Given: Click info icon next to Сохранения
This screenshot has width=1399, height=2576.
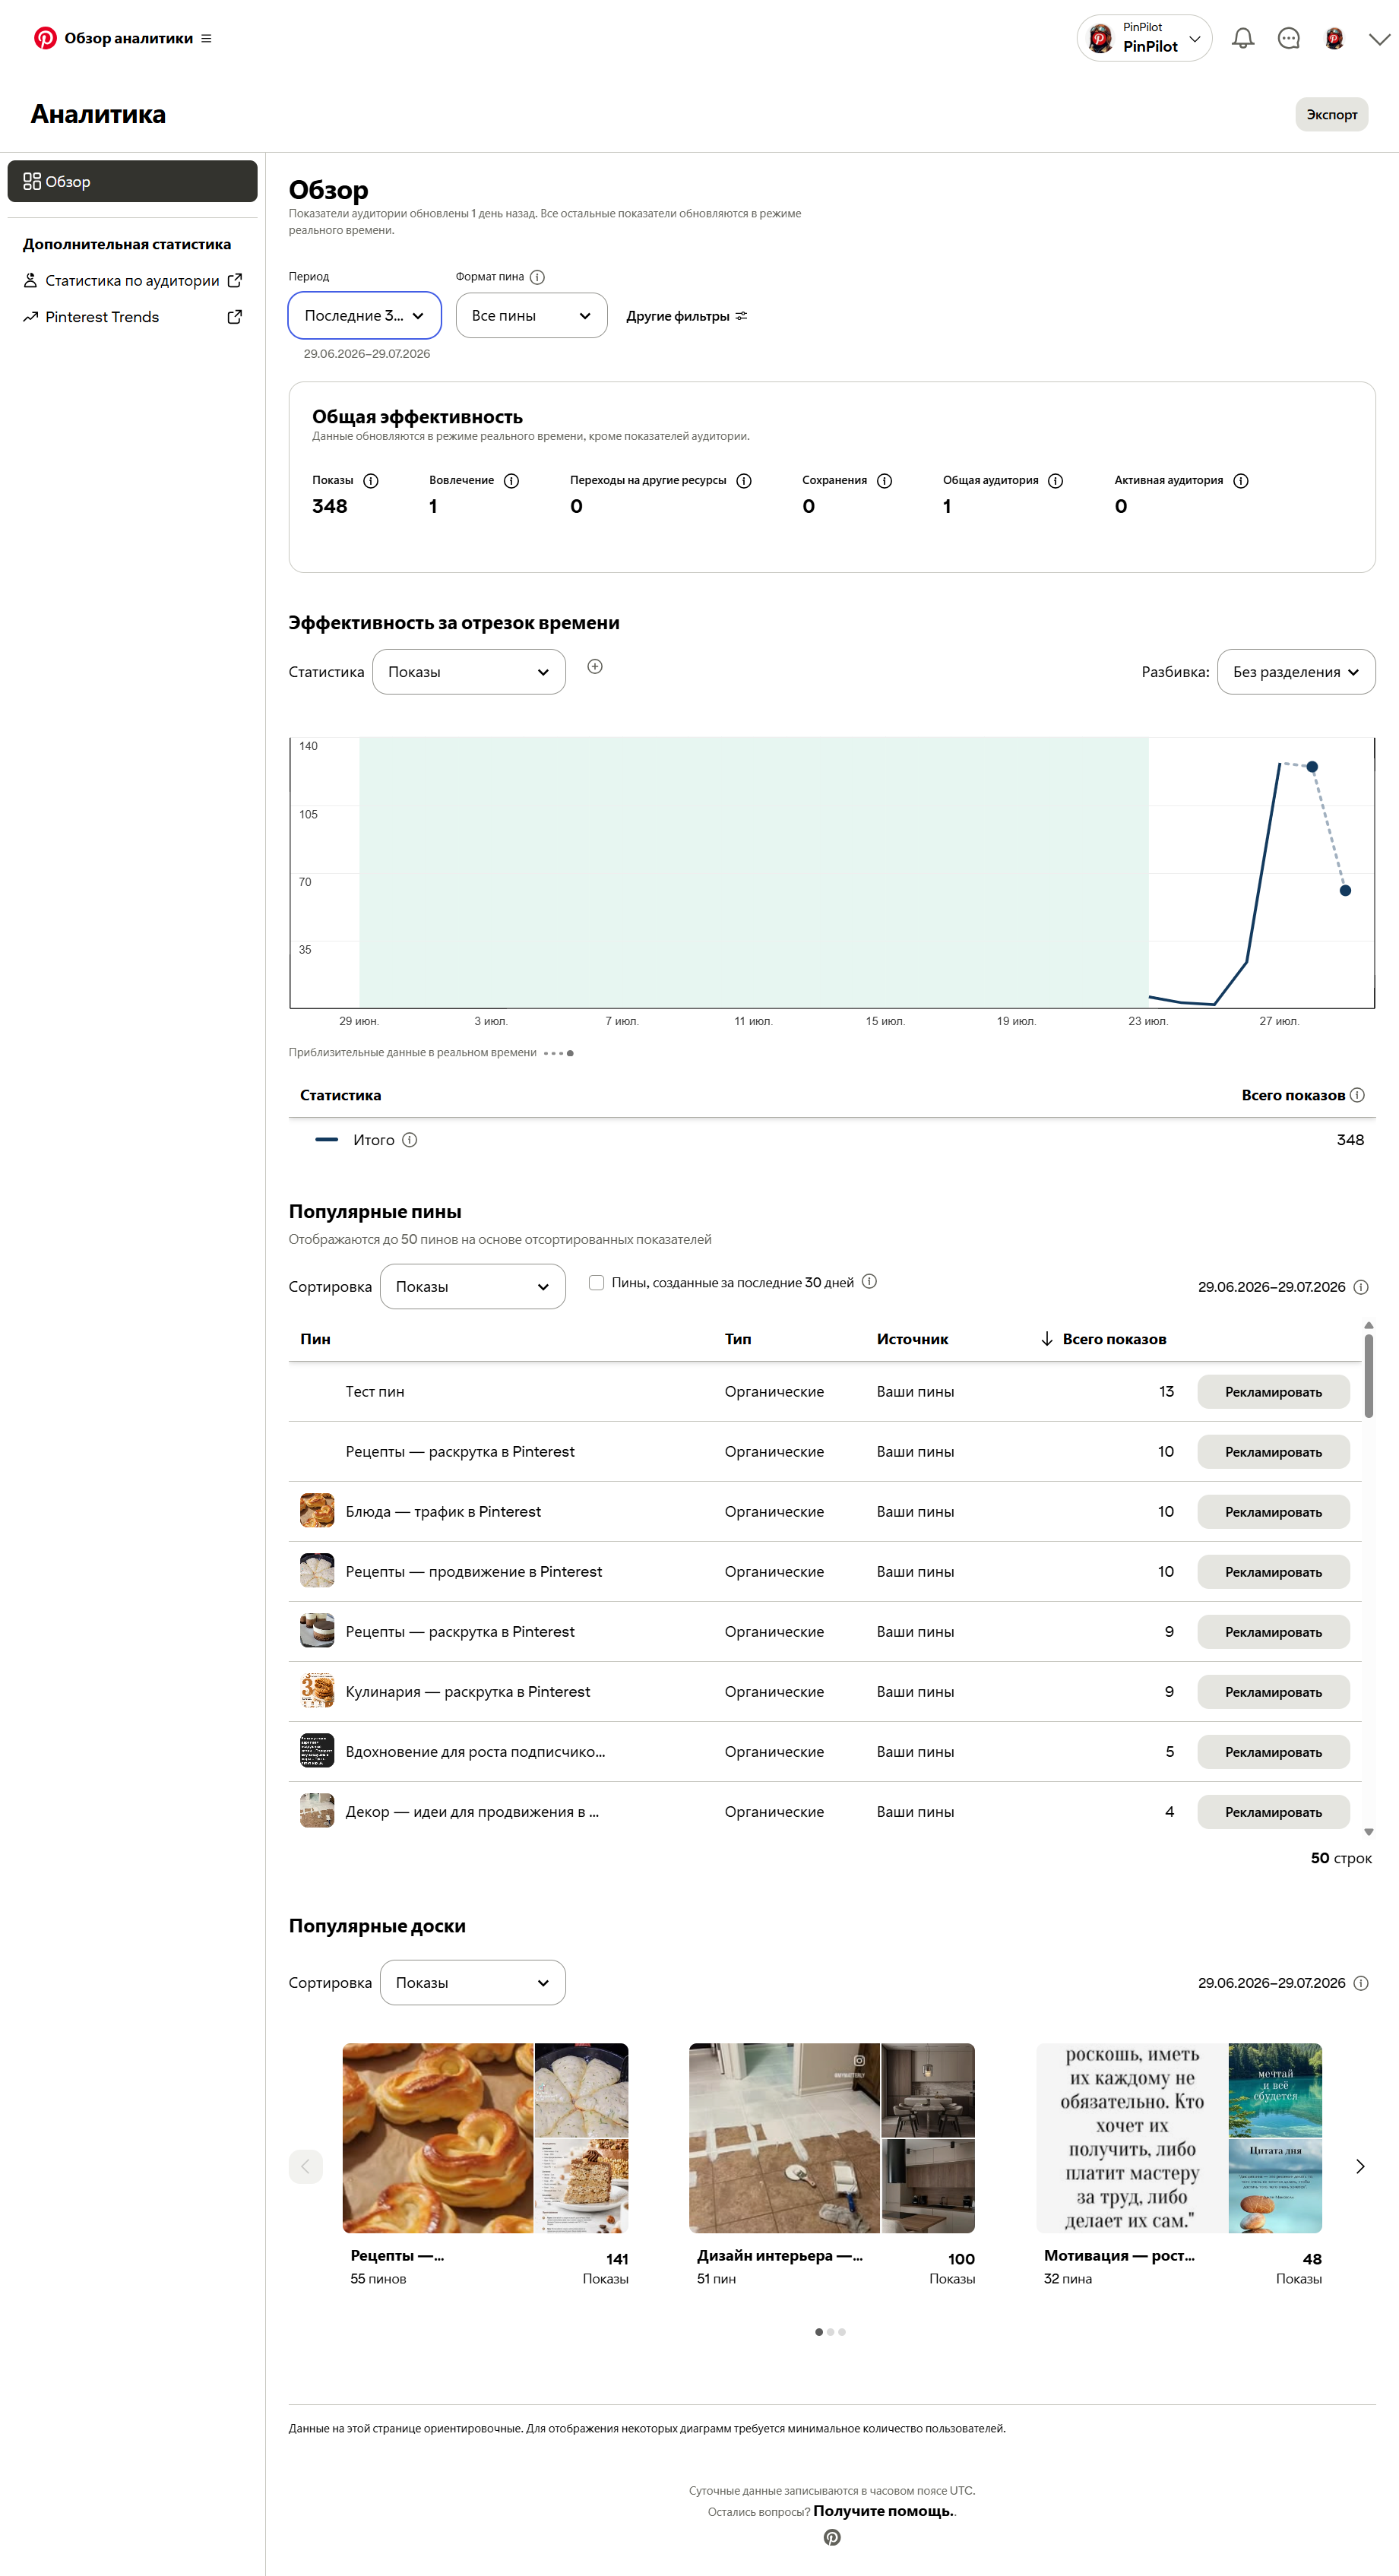Looking at the screenshot, I should (884, 481).
